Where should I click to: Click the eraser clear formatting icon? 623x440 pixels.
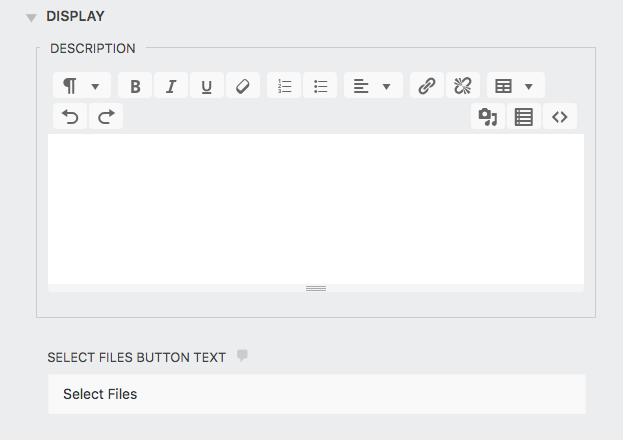[243, 85]
